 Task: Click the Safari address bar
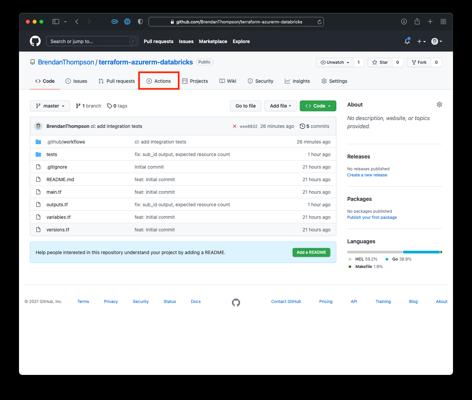point(236,22)
